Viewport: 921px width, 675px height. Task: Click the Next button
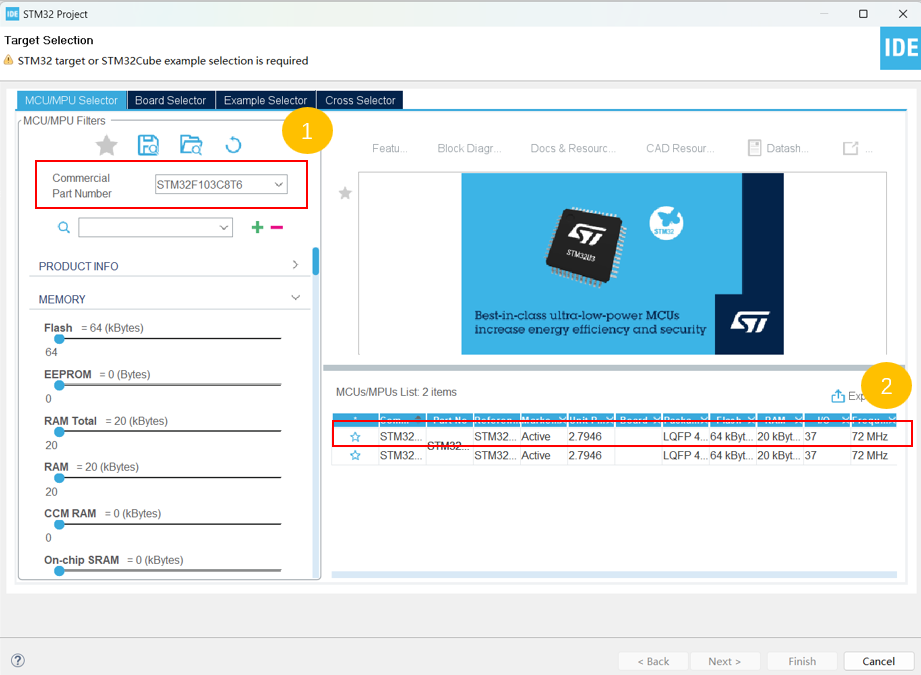[725, 661]
